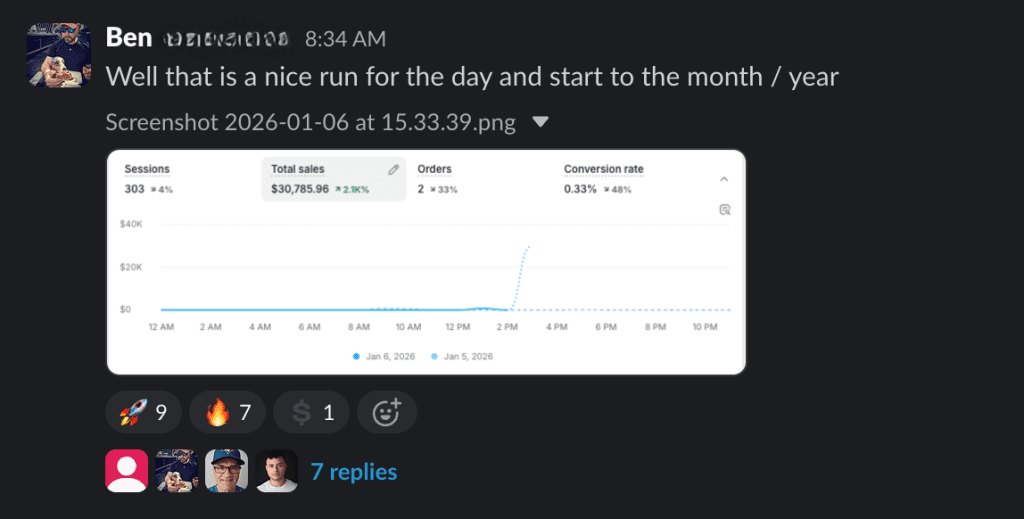Click the pink default avatar in replies
1024x519 pixels.
(x=126, y=471)
